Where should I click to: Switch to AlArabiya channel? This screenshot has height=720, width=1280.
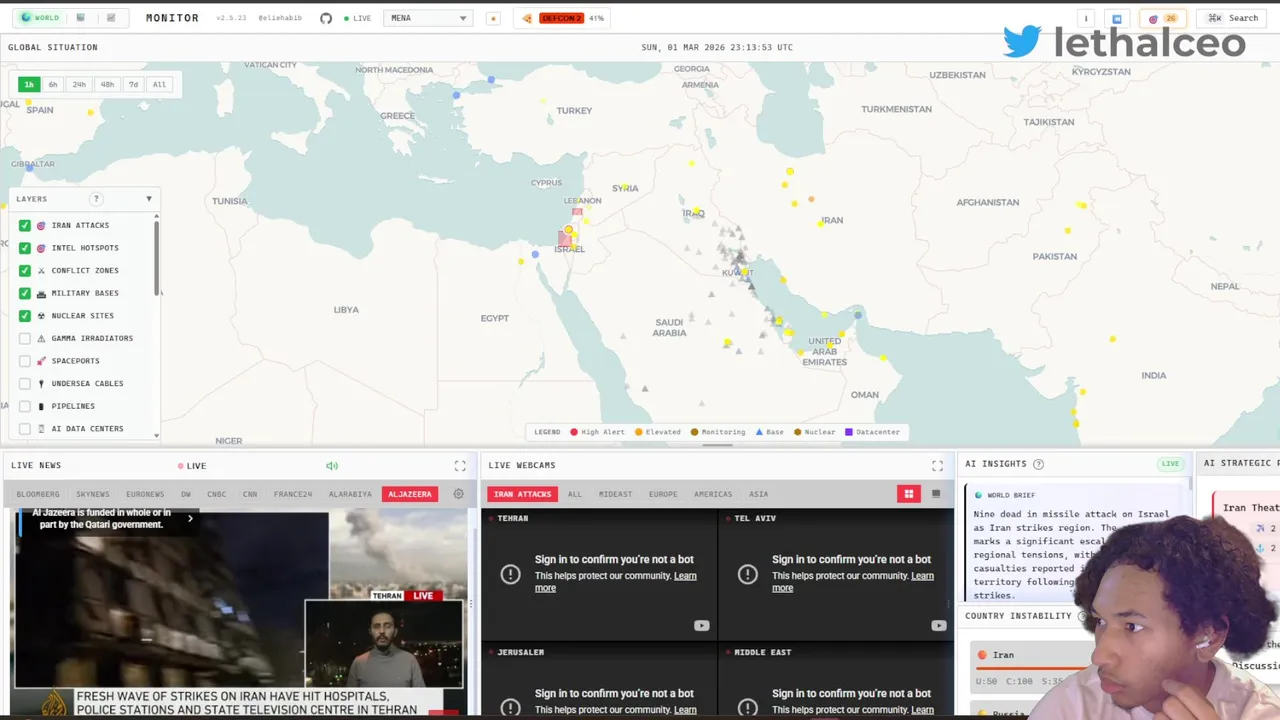(350, 494)
